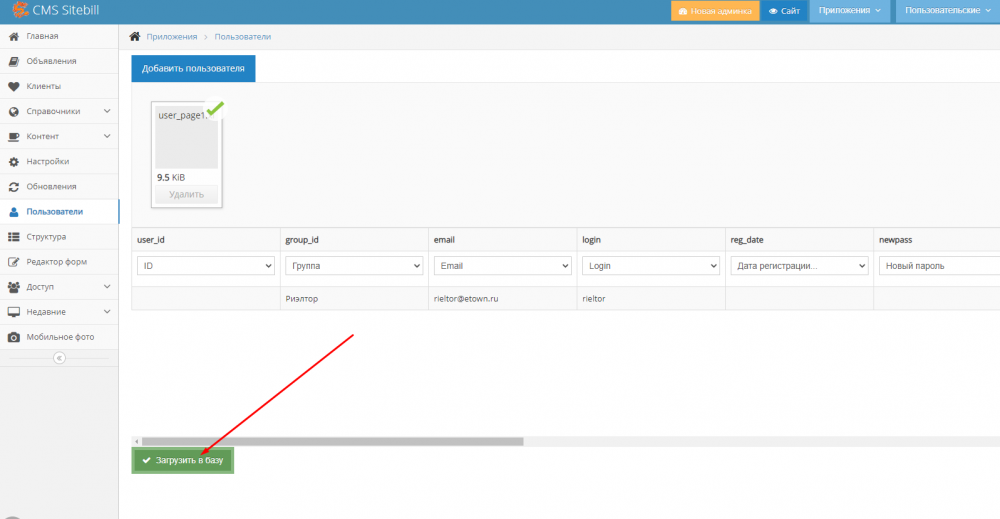This screenshot has height=519, width=1000.
Task: Click the horizontal scrollbar below the table
Action: tap(332, 441)
